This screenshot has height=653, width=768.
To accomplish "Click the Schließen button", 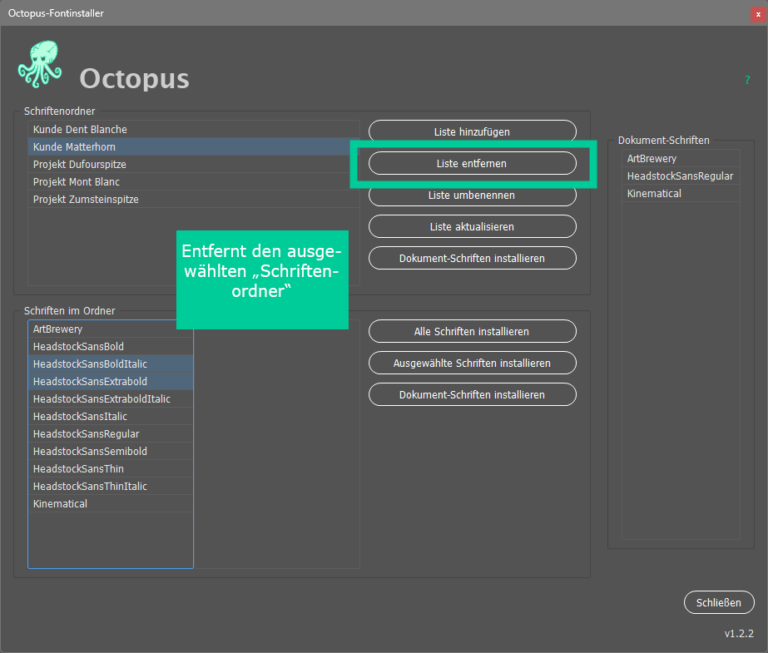I will point(719,603).
